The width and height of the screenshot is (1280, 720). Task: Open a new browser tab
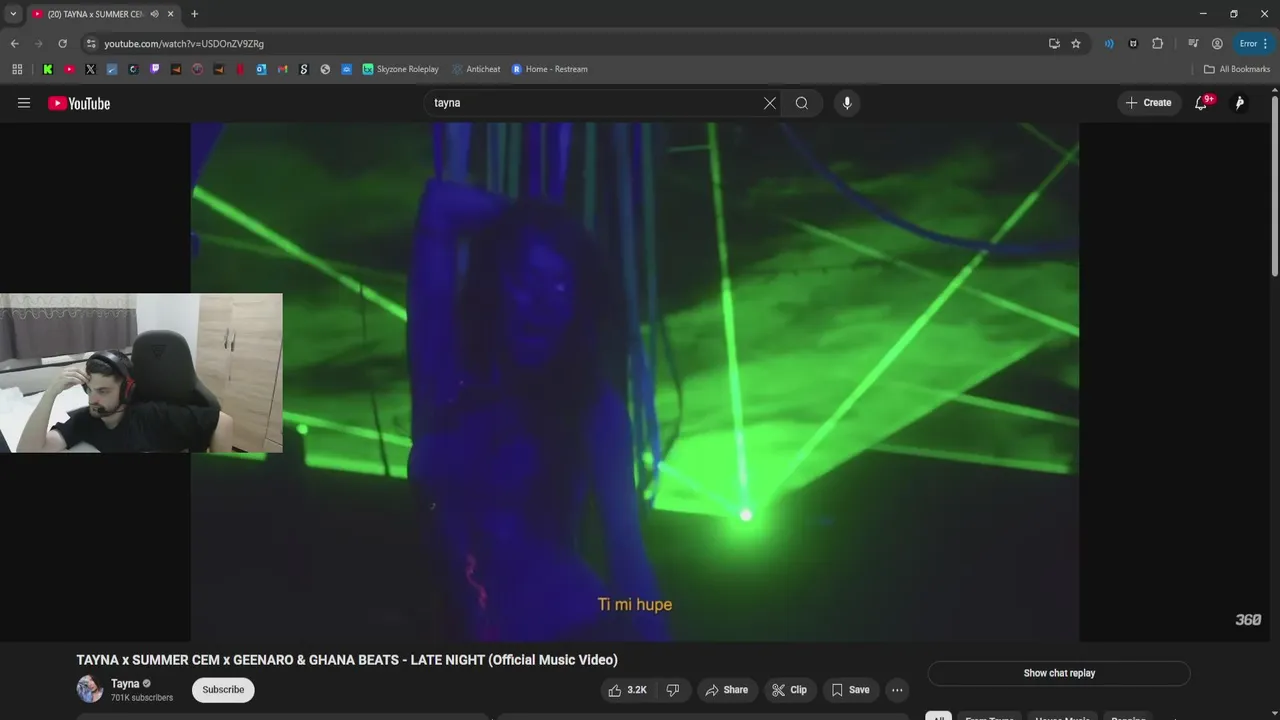(194, 14)
